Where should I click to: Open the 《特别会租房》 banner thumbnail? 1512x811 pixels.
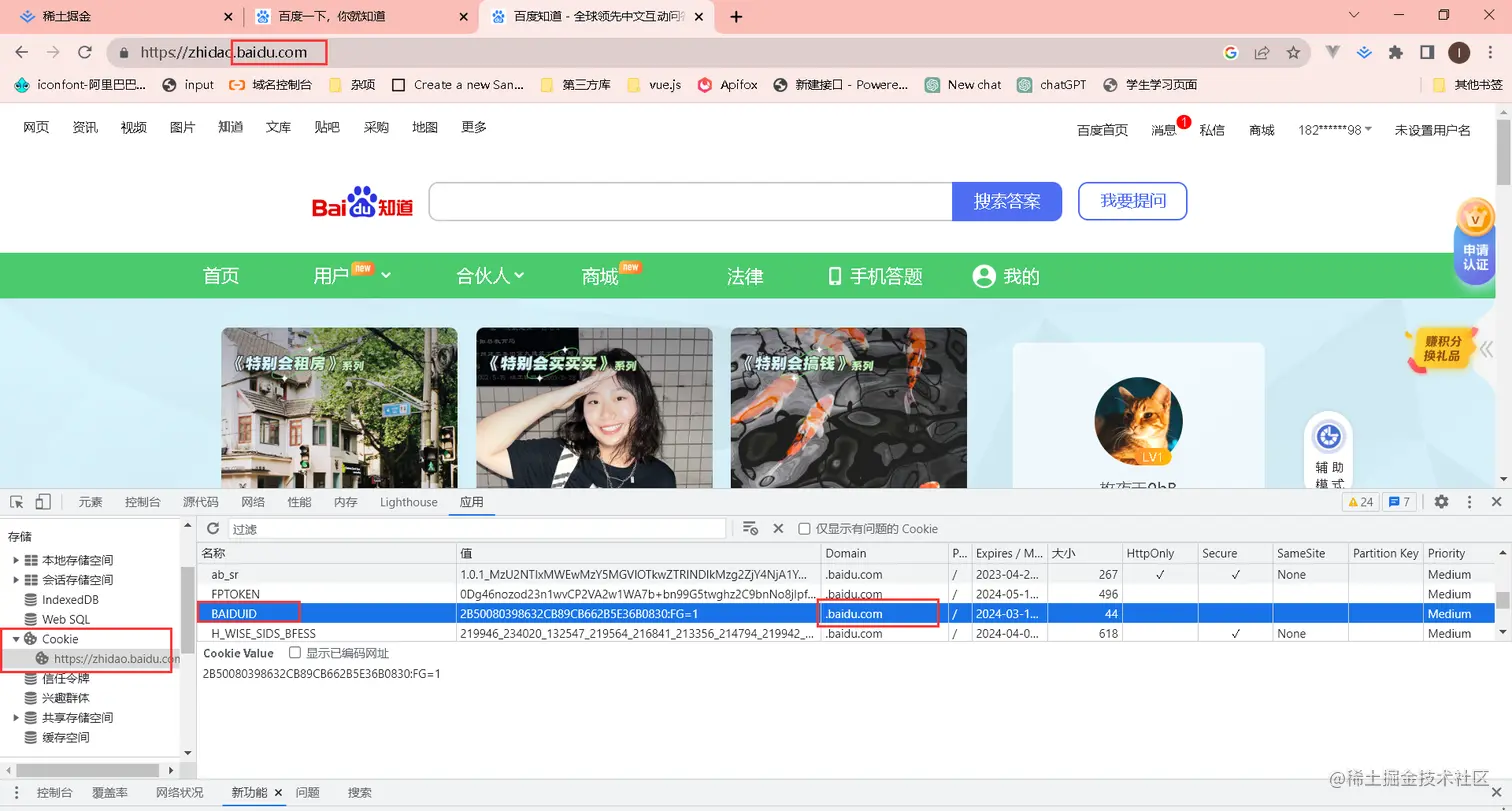339,408
